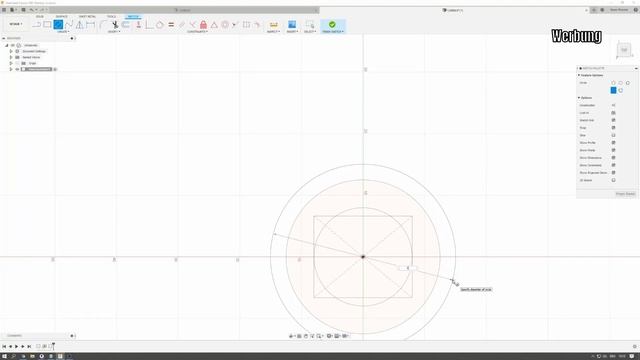The width and height of the screenshot is (640, 360).
Task: Switch to the Tools tab
Action: pyautogui.click(x=111, y=17)
